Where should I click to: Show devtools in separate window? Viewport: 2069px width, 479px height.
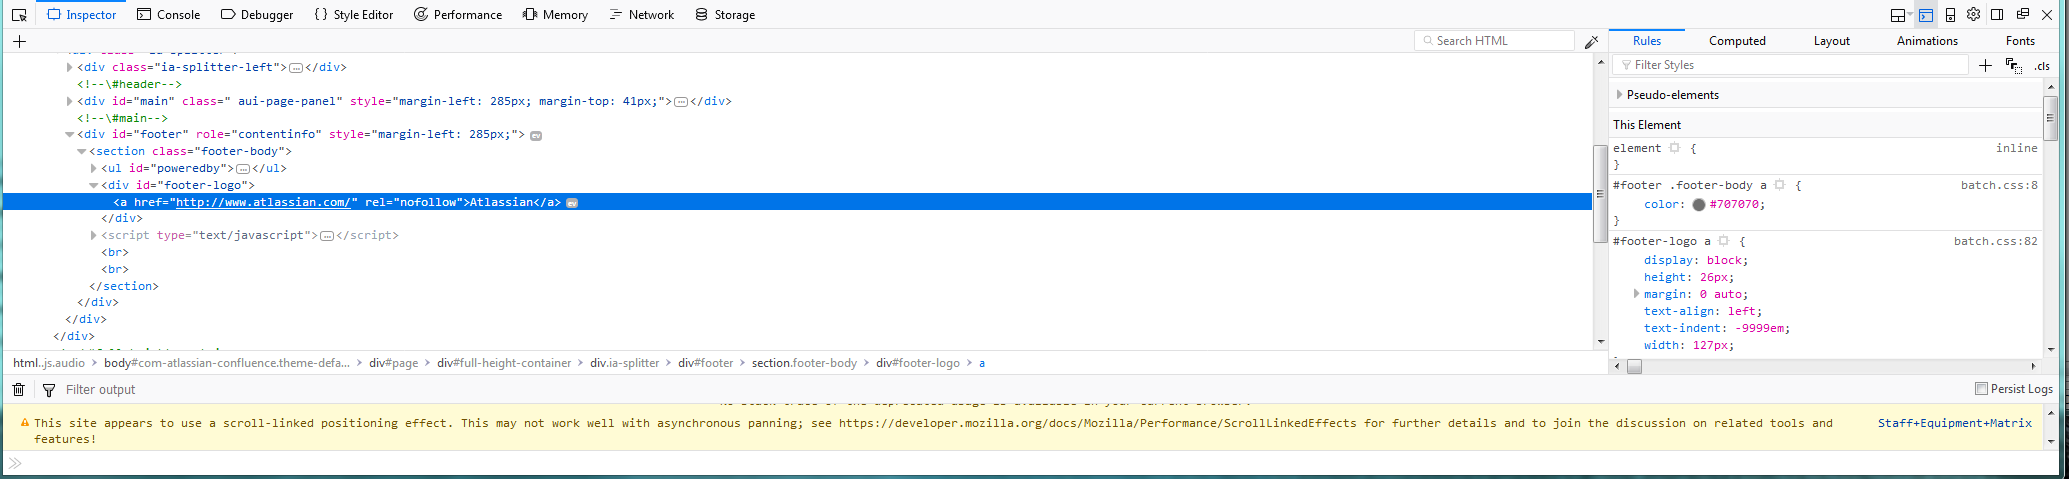point(2022,14)
